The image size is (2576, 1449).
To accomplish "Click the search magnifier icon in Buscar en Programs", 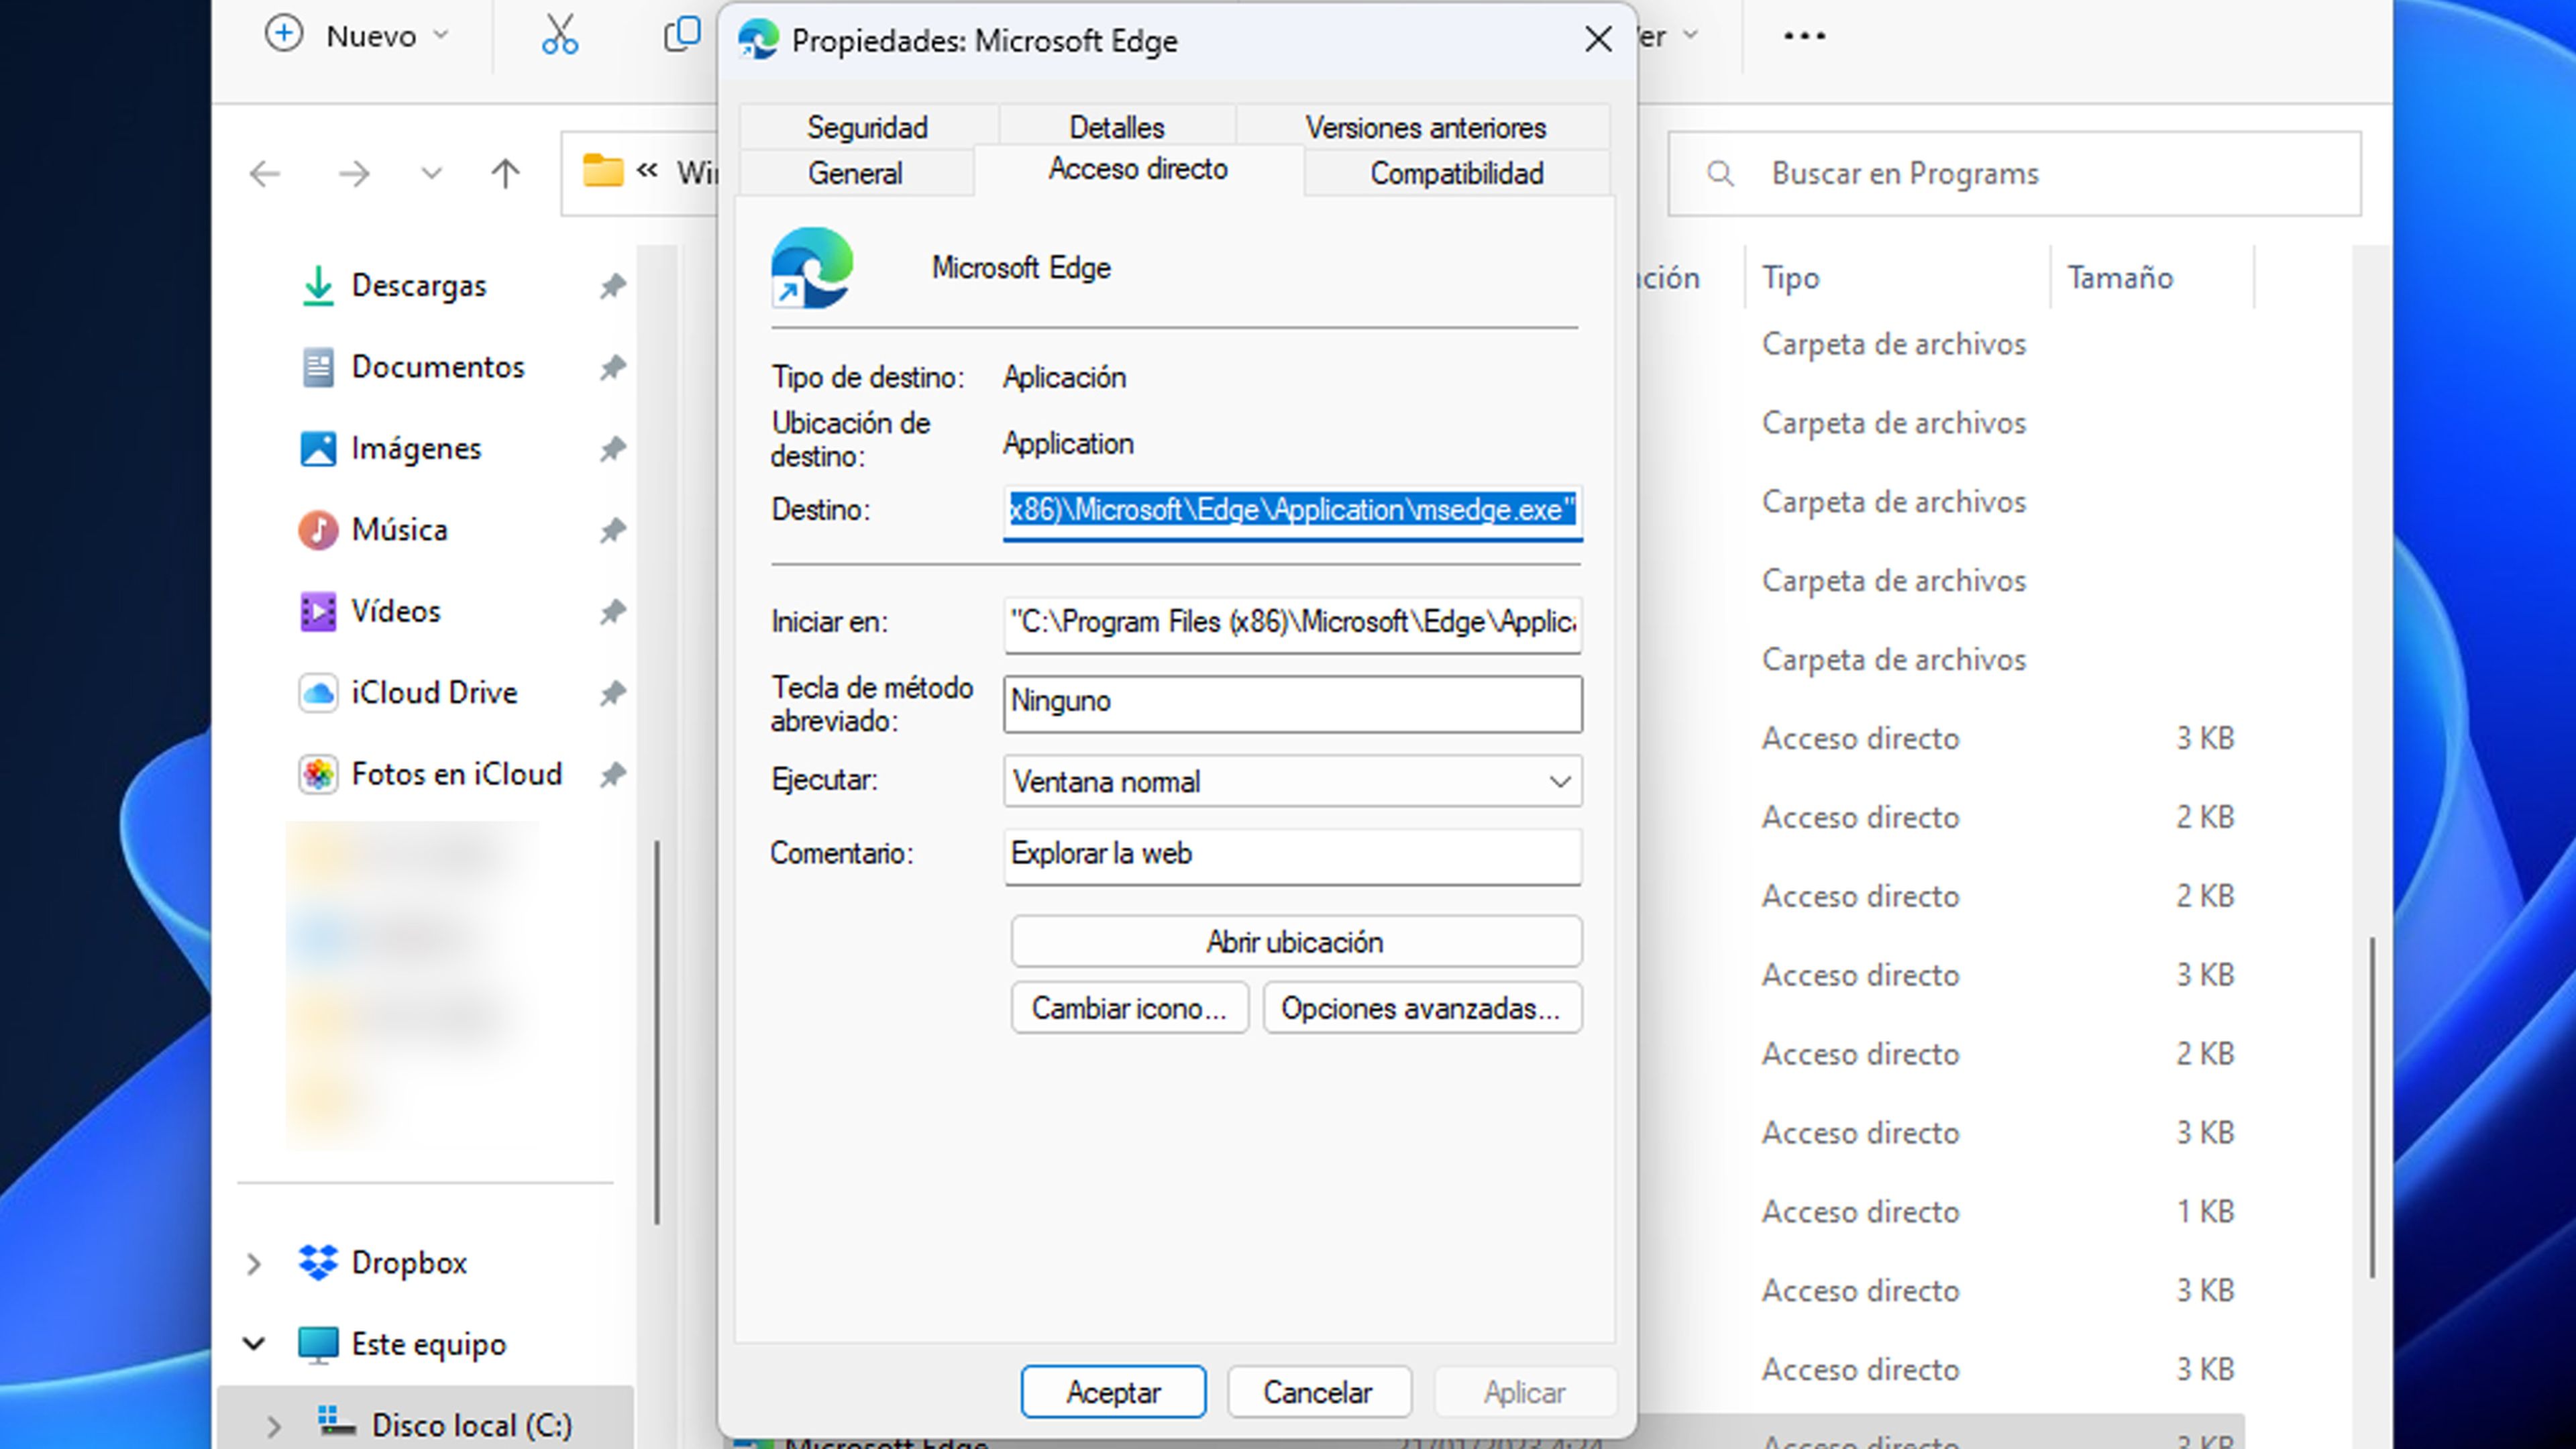I will point(1720,174).
